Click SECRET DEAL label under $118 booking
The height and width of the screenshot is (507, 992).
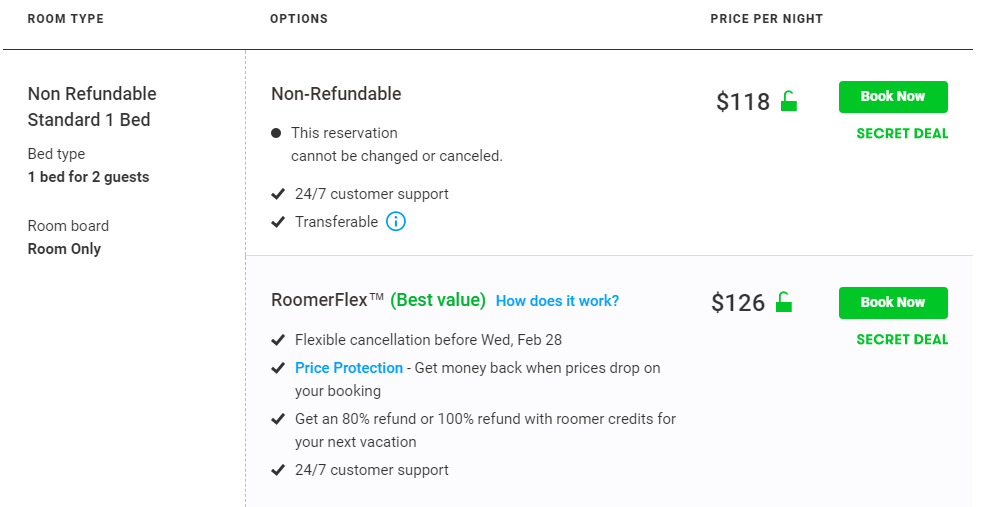pos(902,134)
